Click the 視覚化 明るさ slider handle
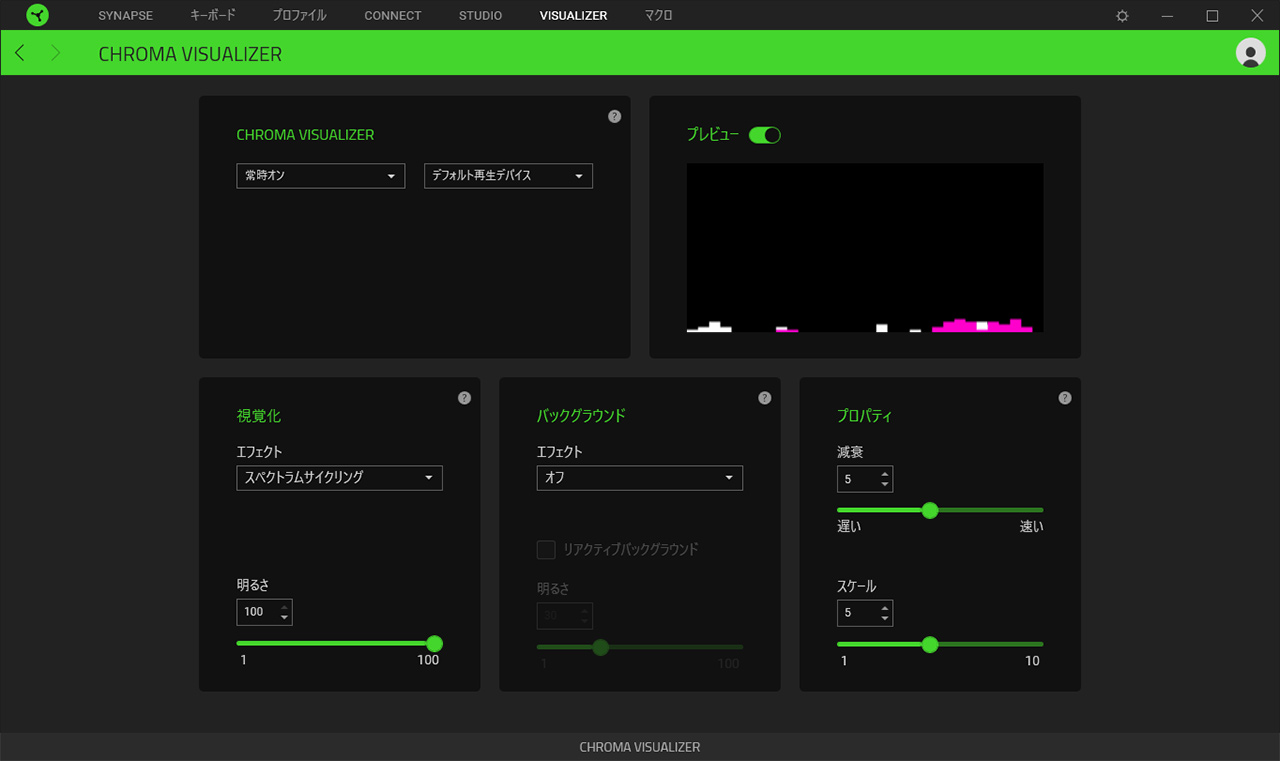The image size is (1280, 761). point(434,644)
